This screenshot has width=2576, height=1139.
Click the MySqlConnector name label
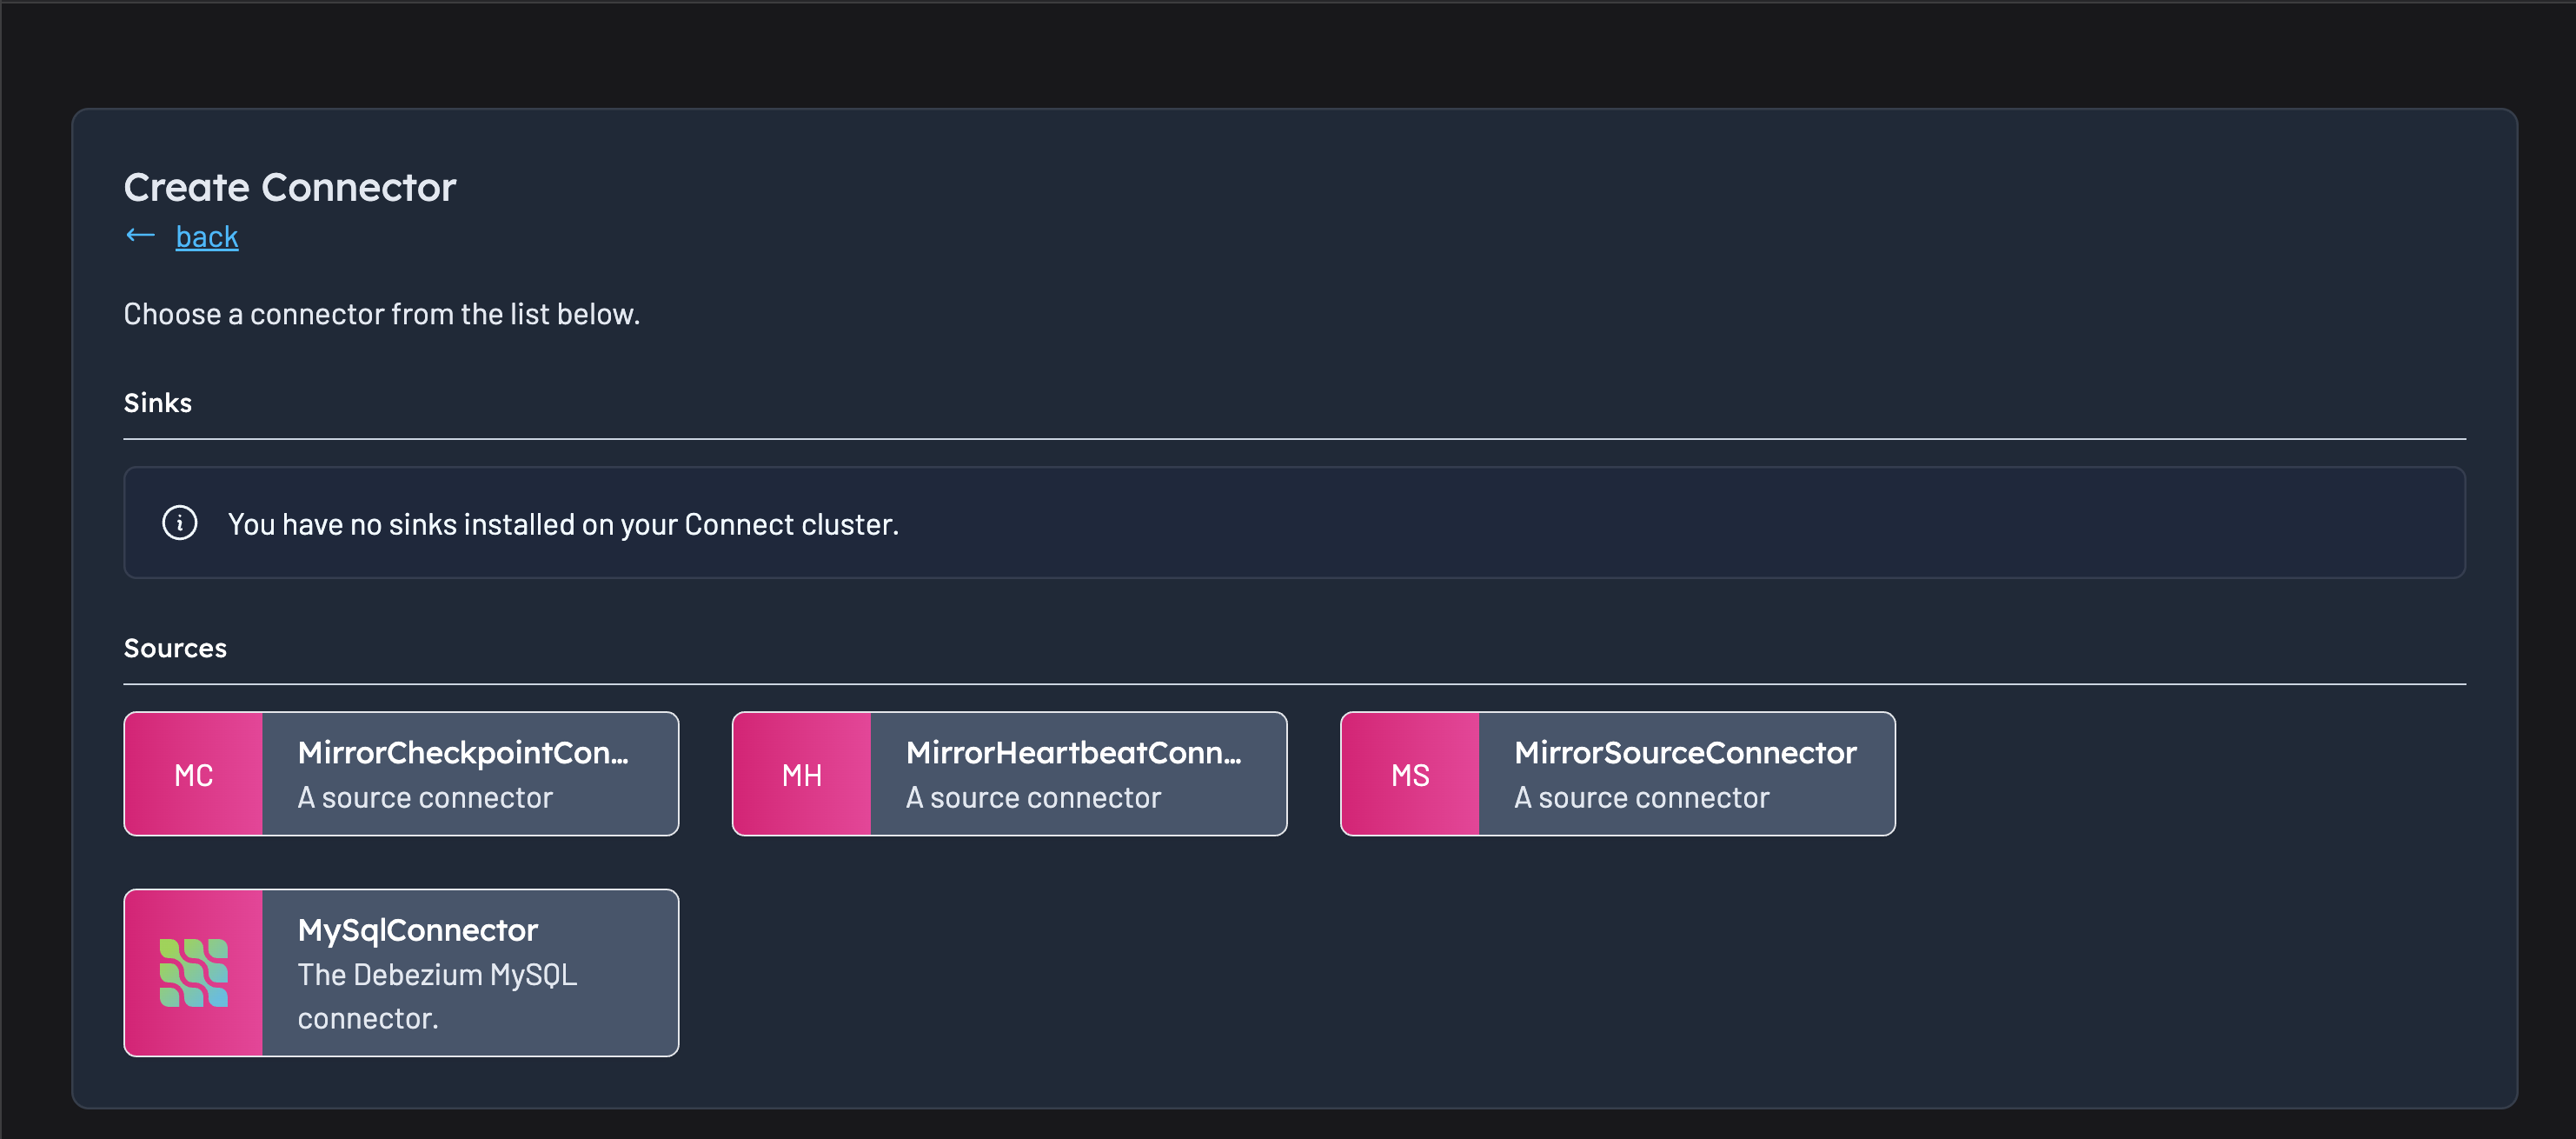(418, 929)
